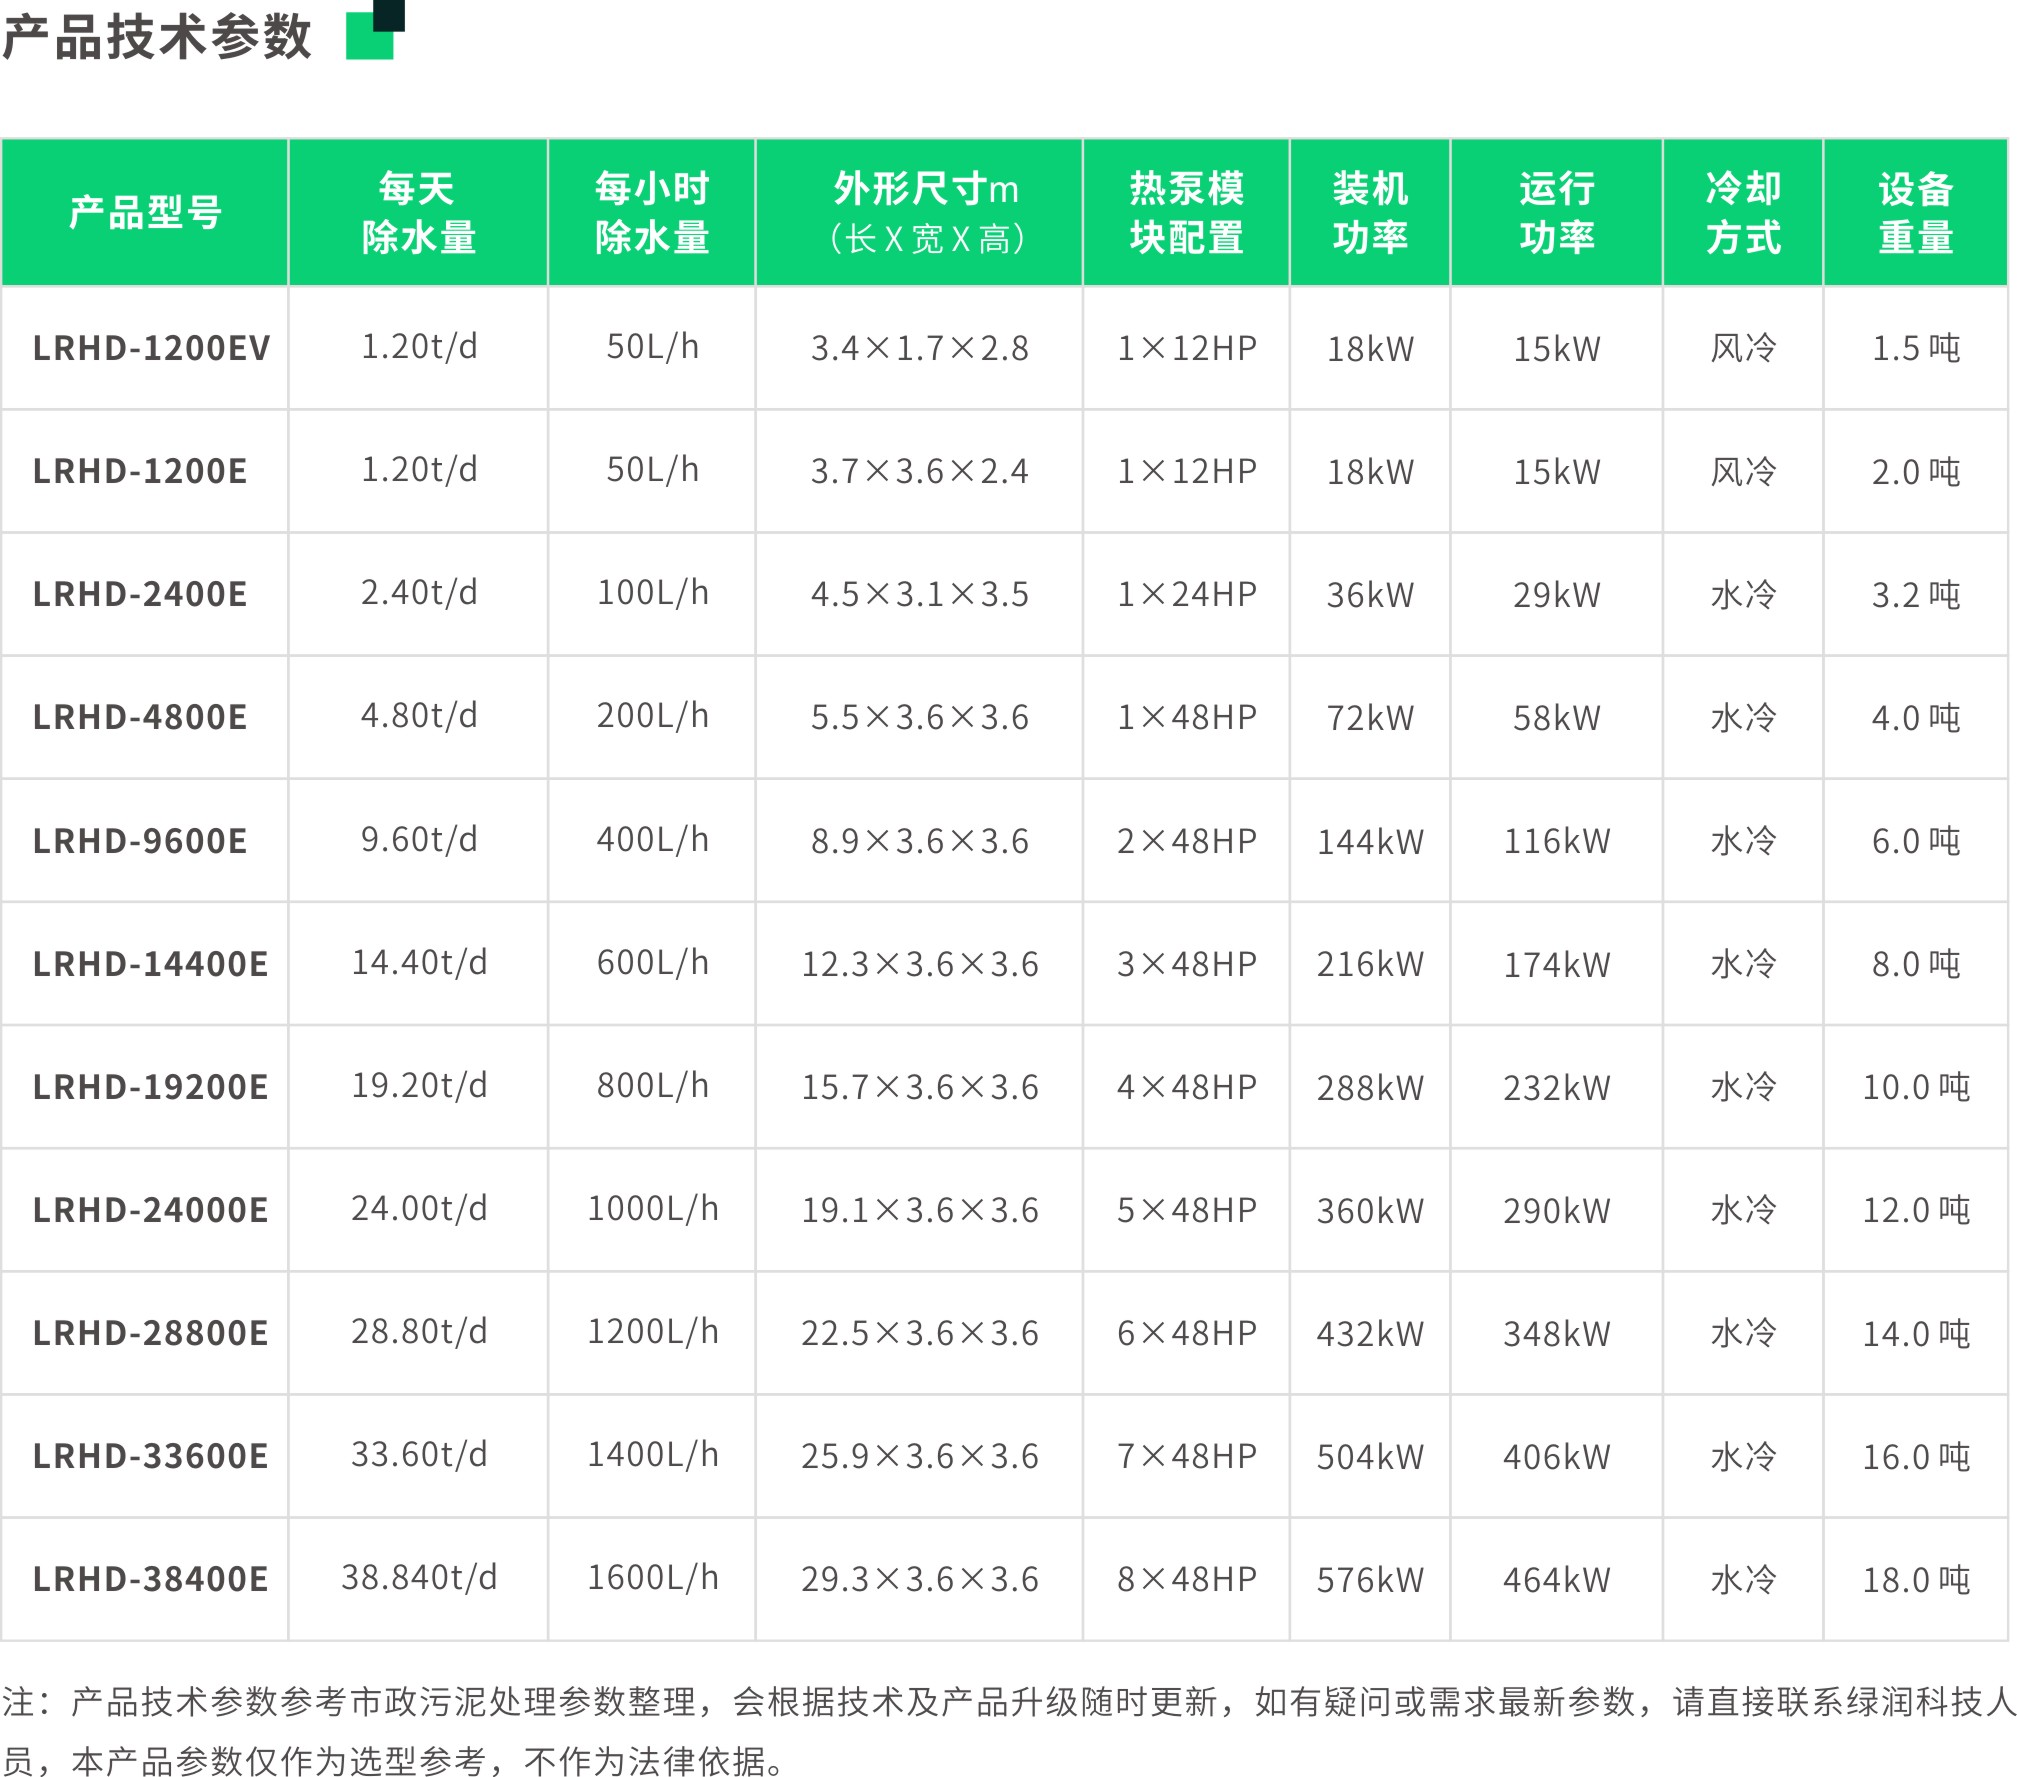
Task: Click the 冷却方式 column header
Action: pyautogui.click(x=1742, y=213)
